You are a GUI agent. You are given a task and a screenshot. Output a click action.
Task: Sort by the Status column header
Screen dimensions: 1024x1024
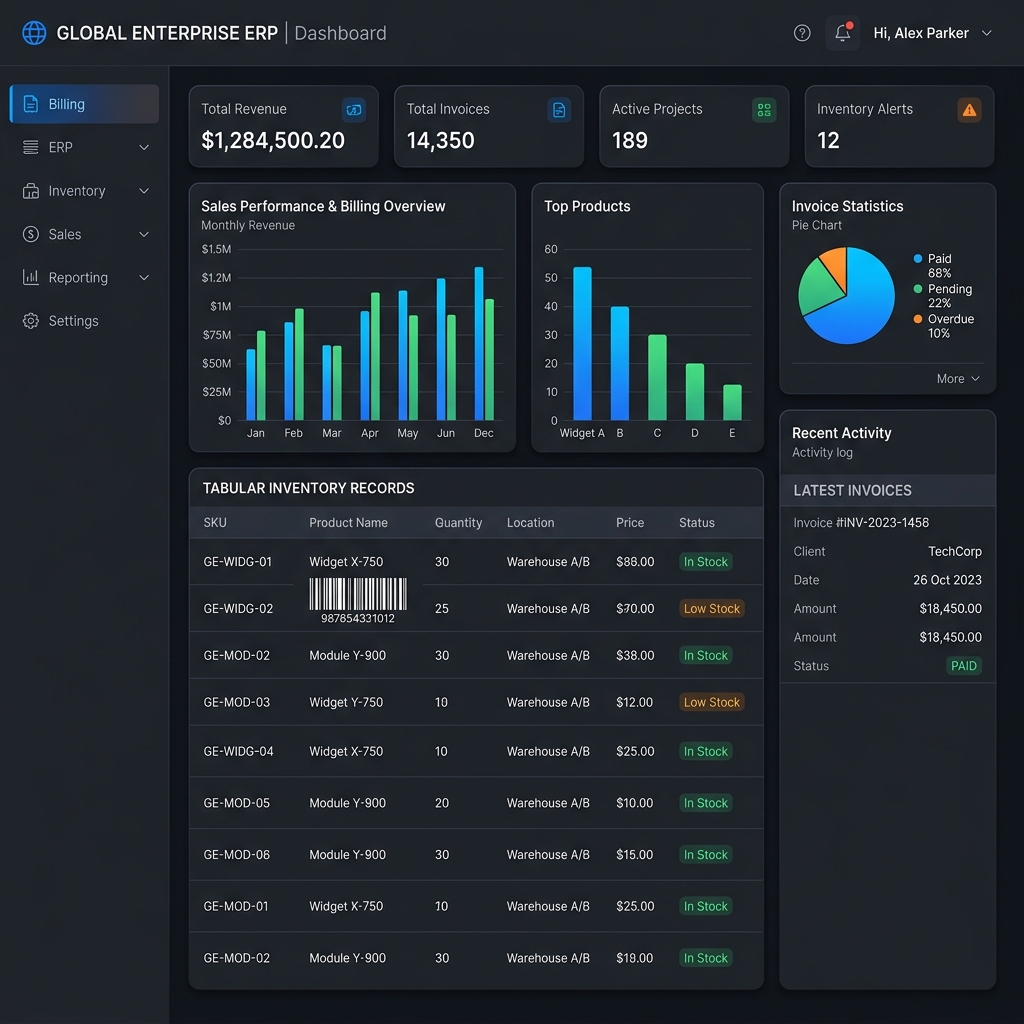click(696, 522)
